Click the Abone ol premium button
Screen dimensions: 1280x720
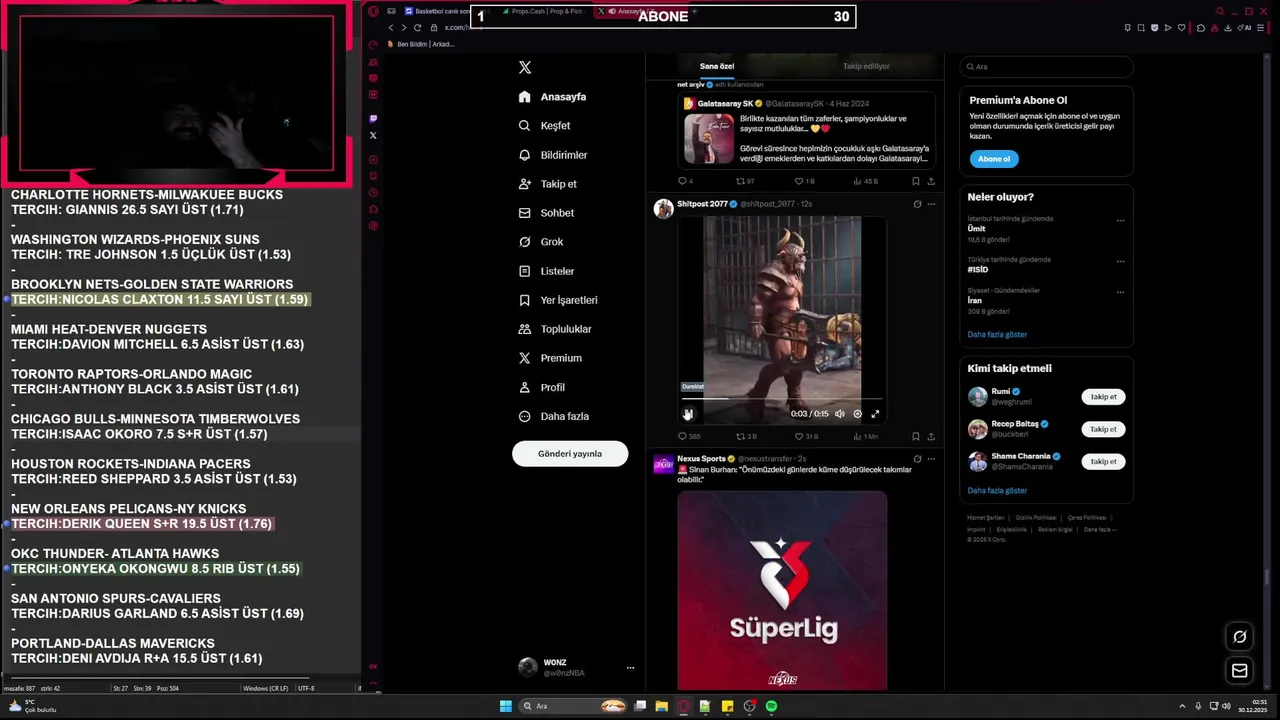point(994,159)
